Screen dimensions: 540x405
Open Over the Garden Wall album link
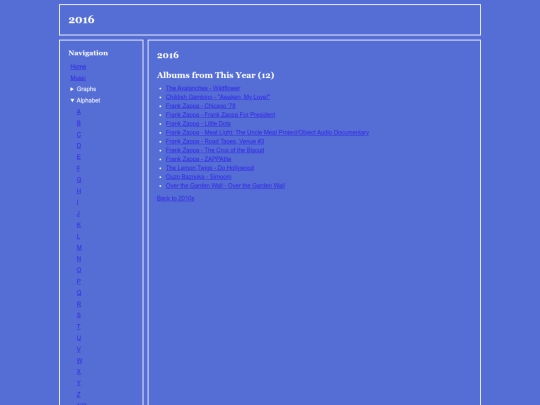(x=225, y=186)
